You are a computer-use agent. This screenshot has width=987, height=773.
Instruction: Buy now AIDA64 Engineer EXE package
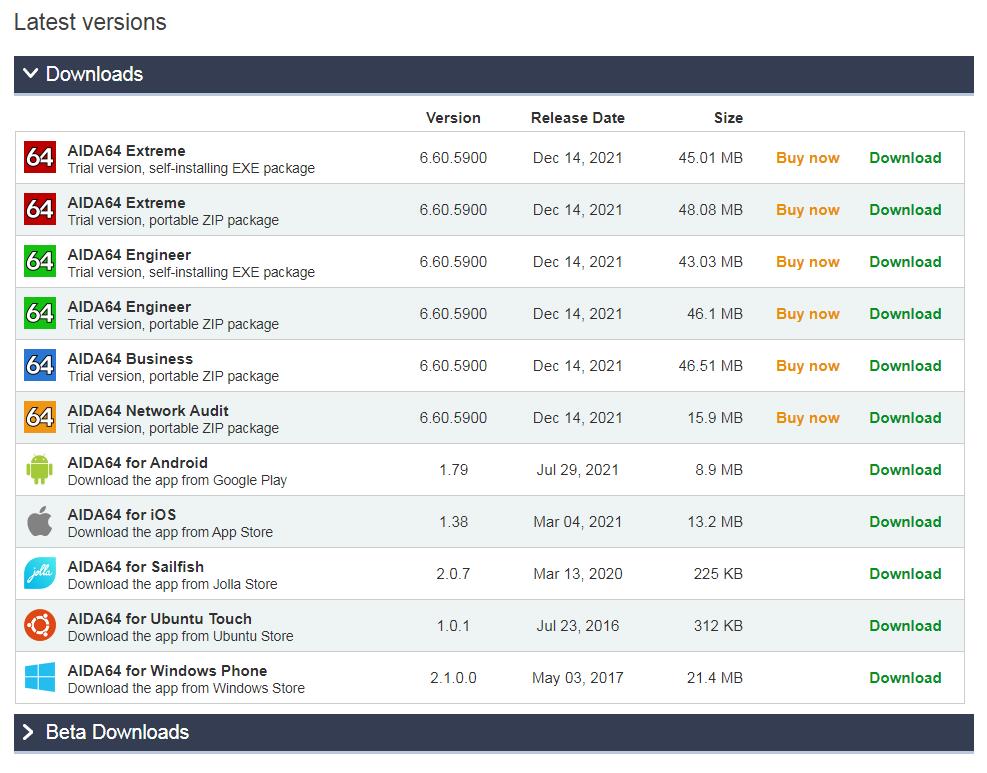click(808, 262)
